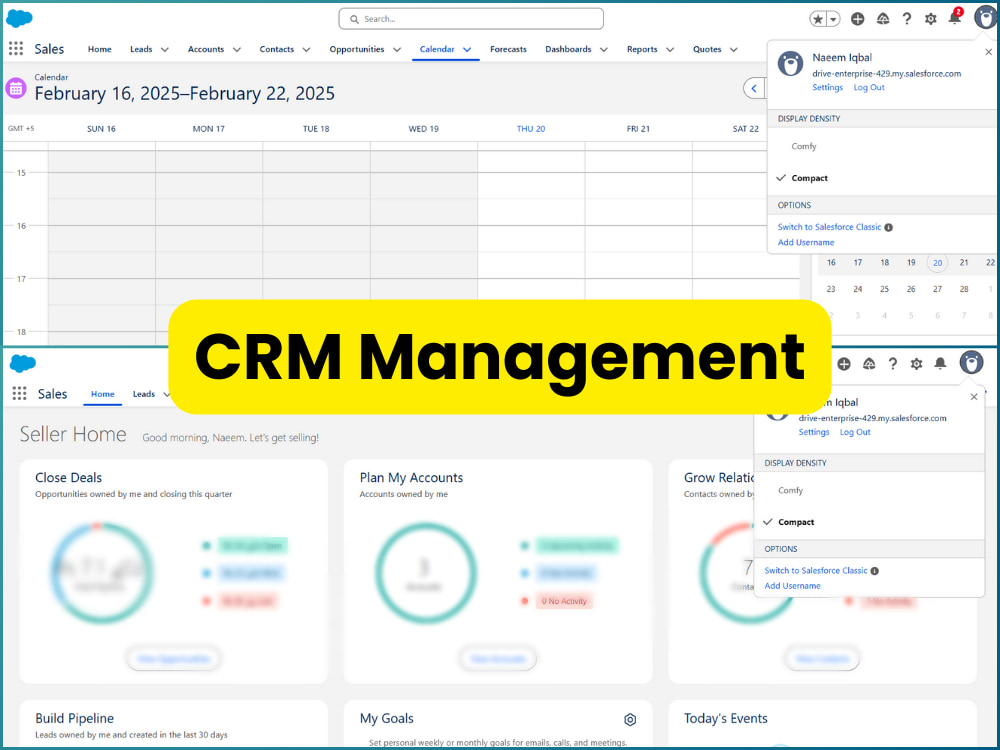This screenshot has width=1000, height=750.
Task: Expand the Reports tab chevron
Action: click(670, 49)
